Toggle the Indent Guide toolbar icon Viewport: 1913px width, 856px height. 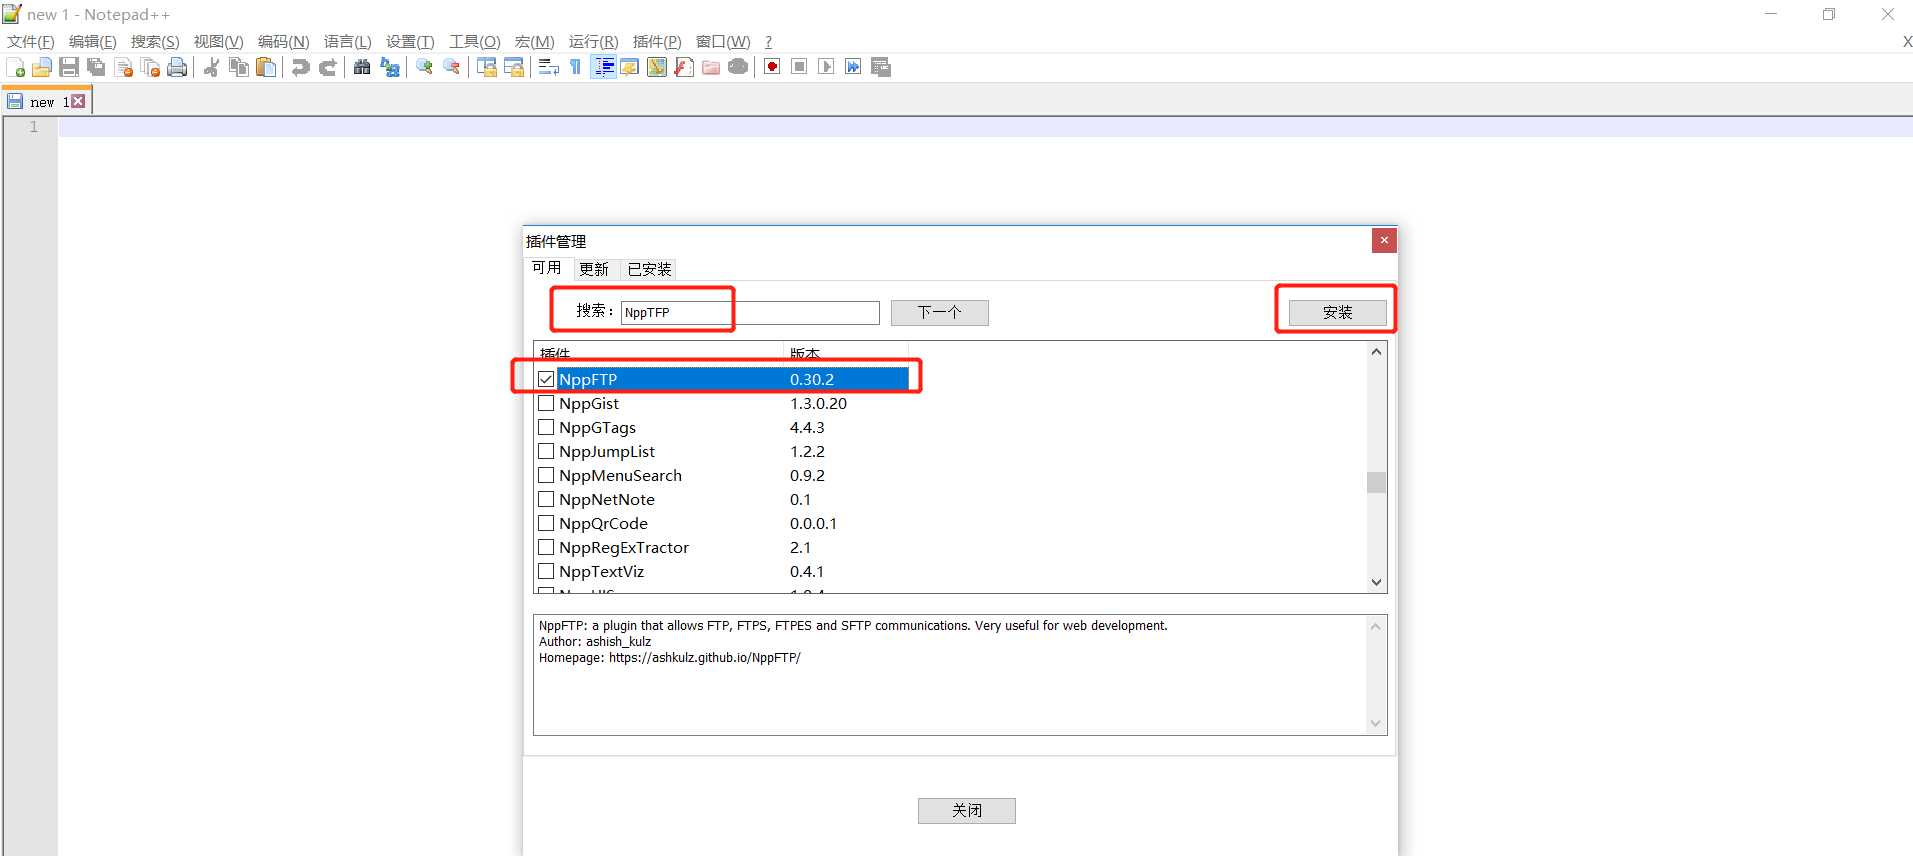tap(604, 67)
